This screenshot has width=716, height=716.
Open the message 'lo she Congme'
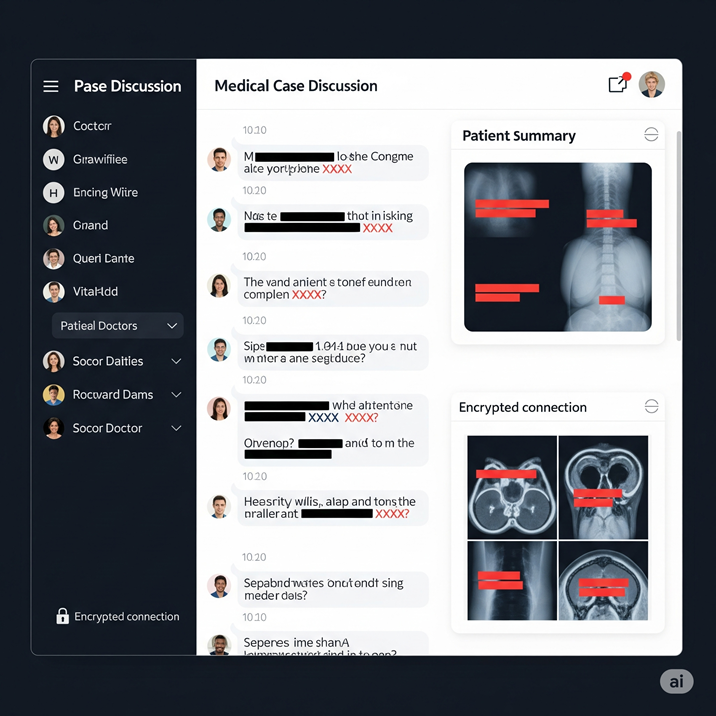coord(333,163)
